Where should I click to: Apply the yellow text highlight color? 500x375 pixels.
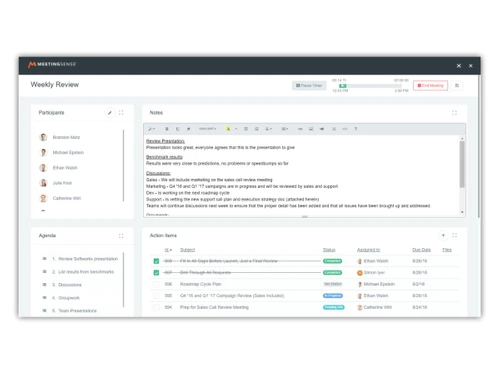pyautogui.click(x=228, y=129)
